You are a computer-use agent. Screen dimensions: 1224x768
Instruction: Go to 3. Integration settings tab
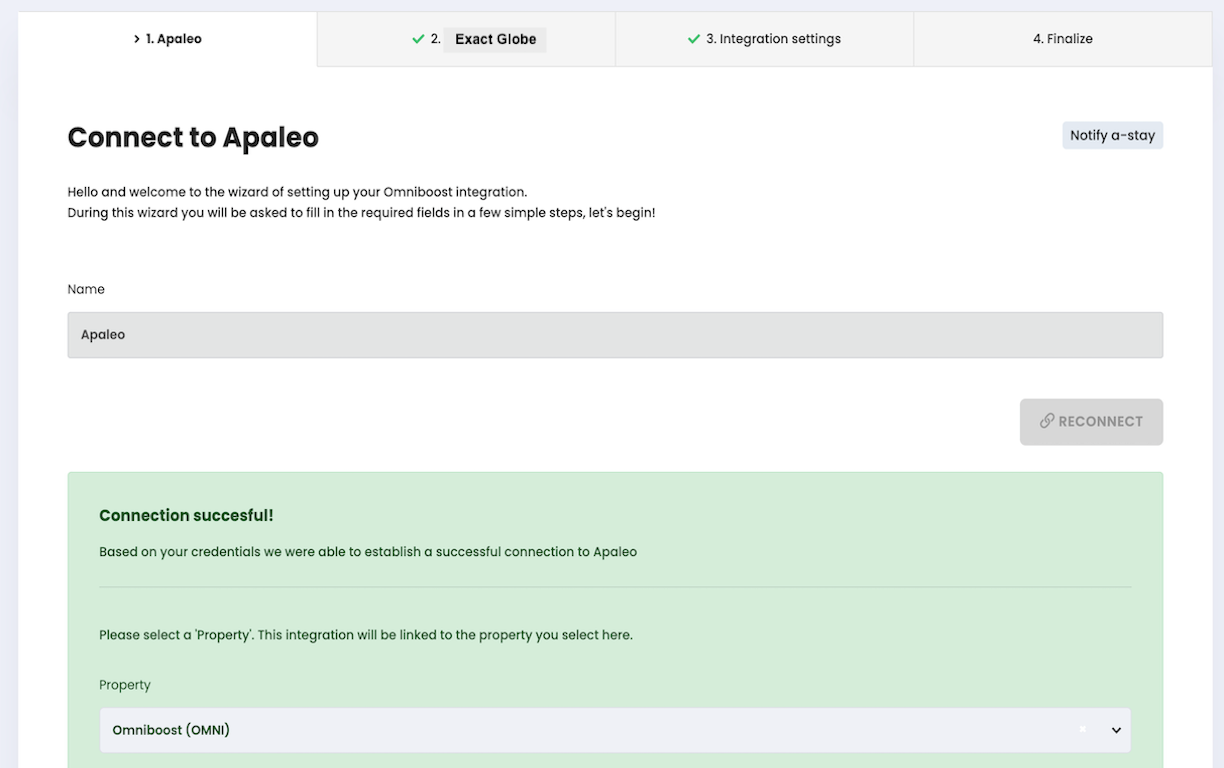pyautogui.click(x=764, y=39)
